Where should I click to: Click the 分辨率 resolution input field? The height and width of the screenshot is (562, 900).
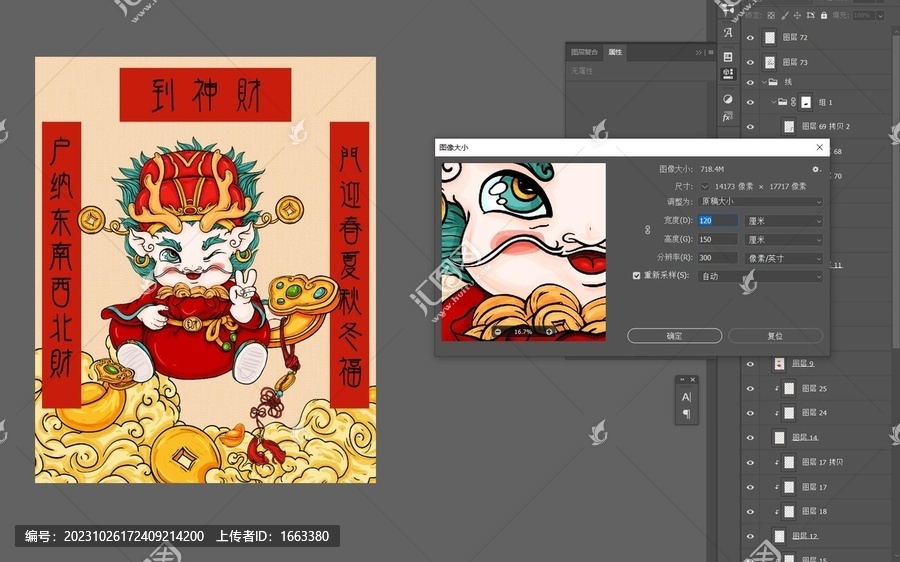tap(717, 258)
